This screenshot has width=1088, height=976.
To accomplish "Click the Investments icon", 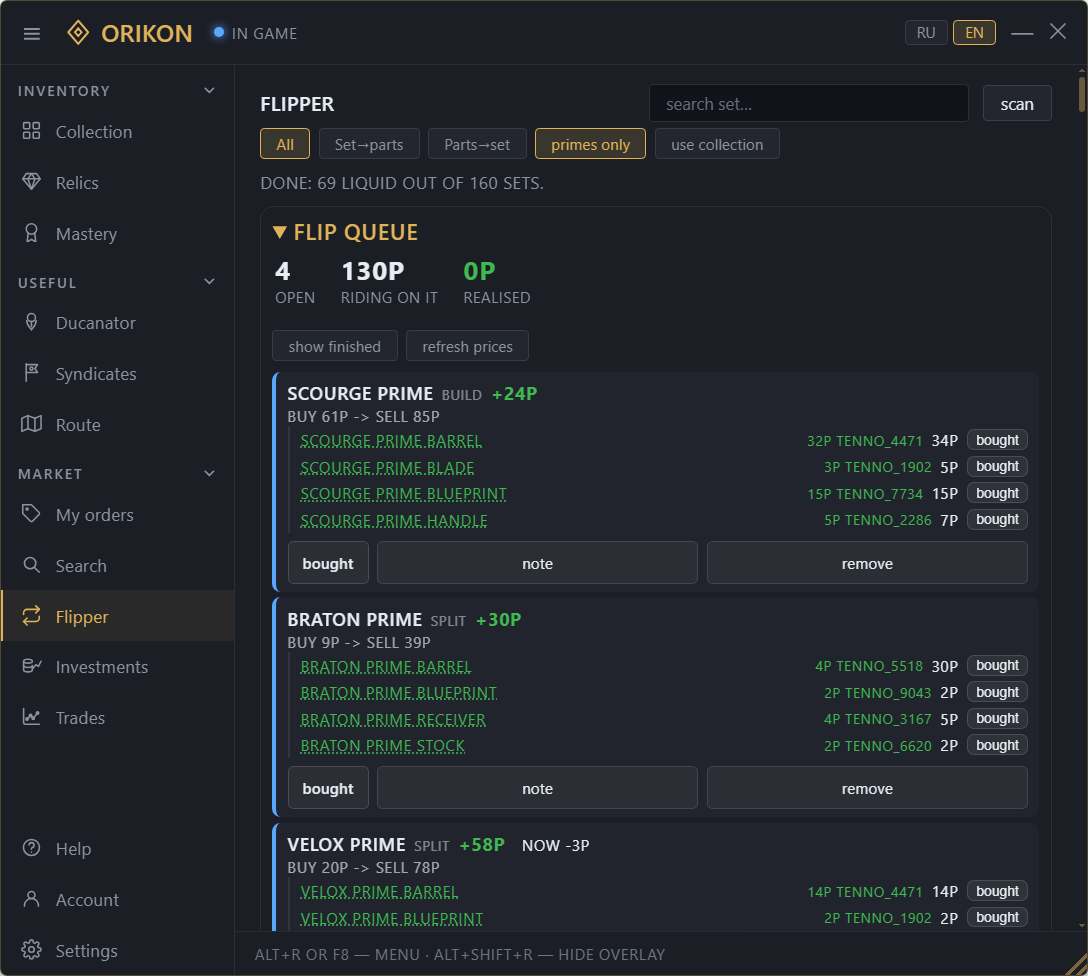I will click(x=31, y=666).
